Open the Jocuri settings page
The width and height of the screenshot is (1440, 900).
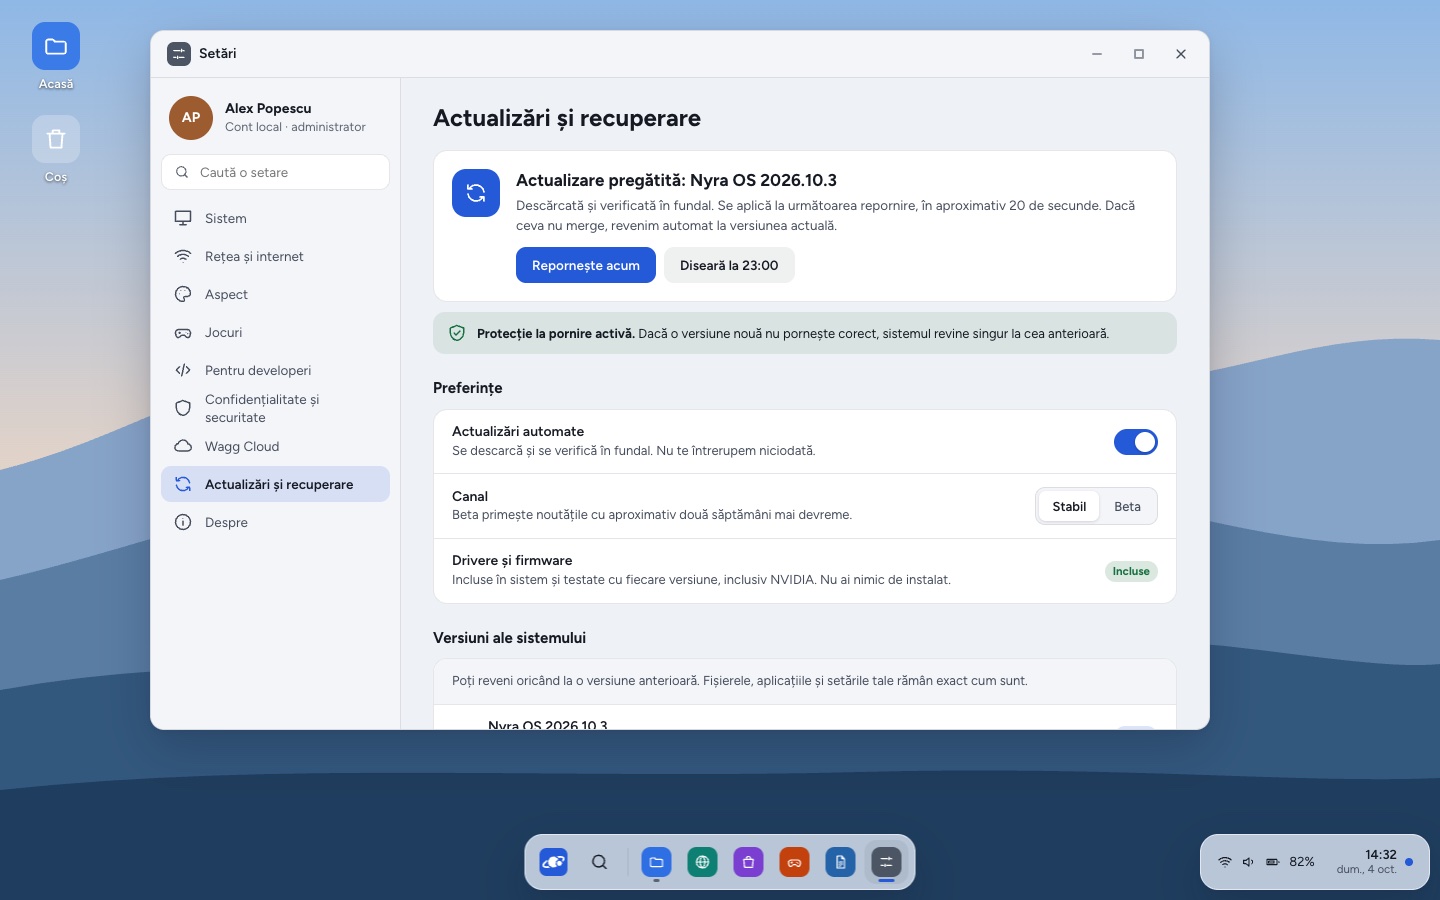pos(275,332)
